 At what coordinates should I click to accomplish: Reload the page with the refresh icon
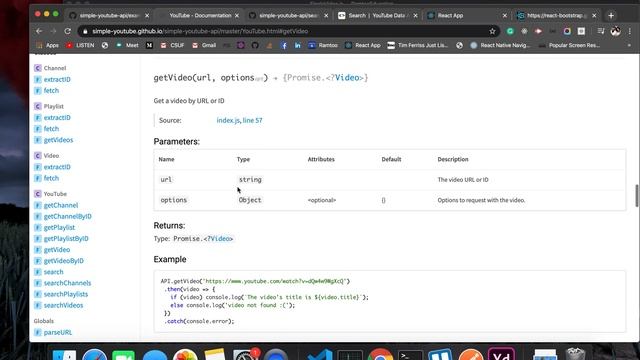68,31
